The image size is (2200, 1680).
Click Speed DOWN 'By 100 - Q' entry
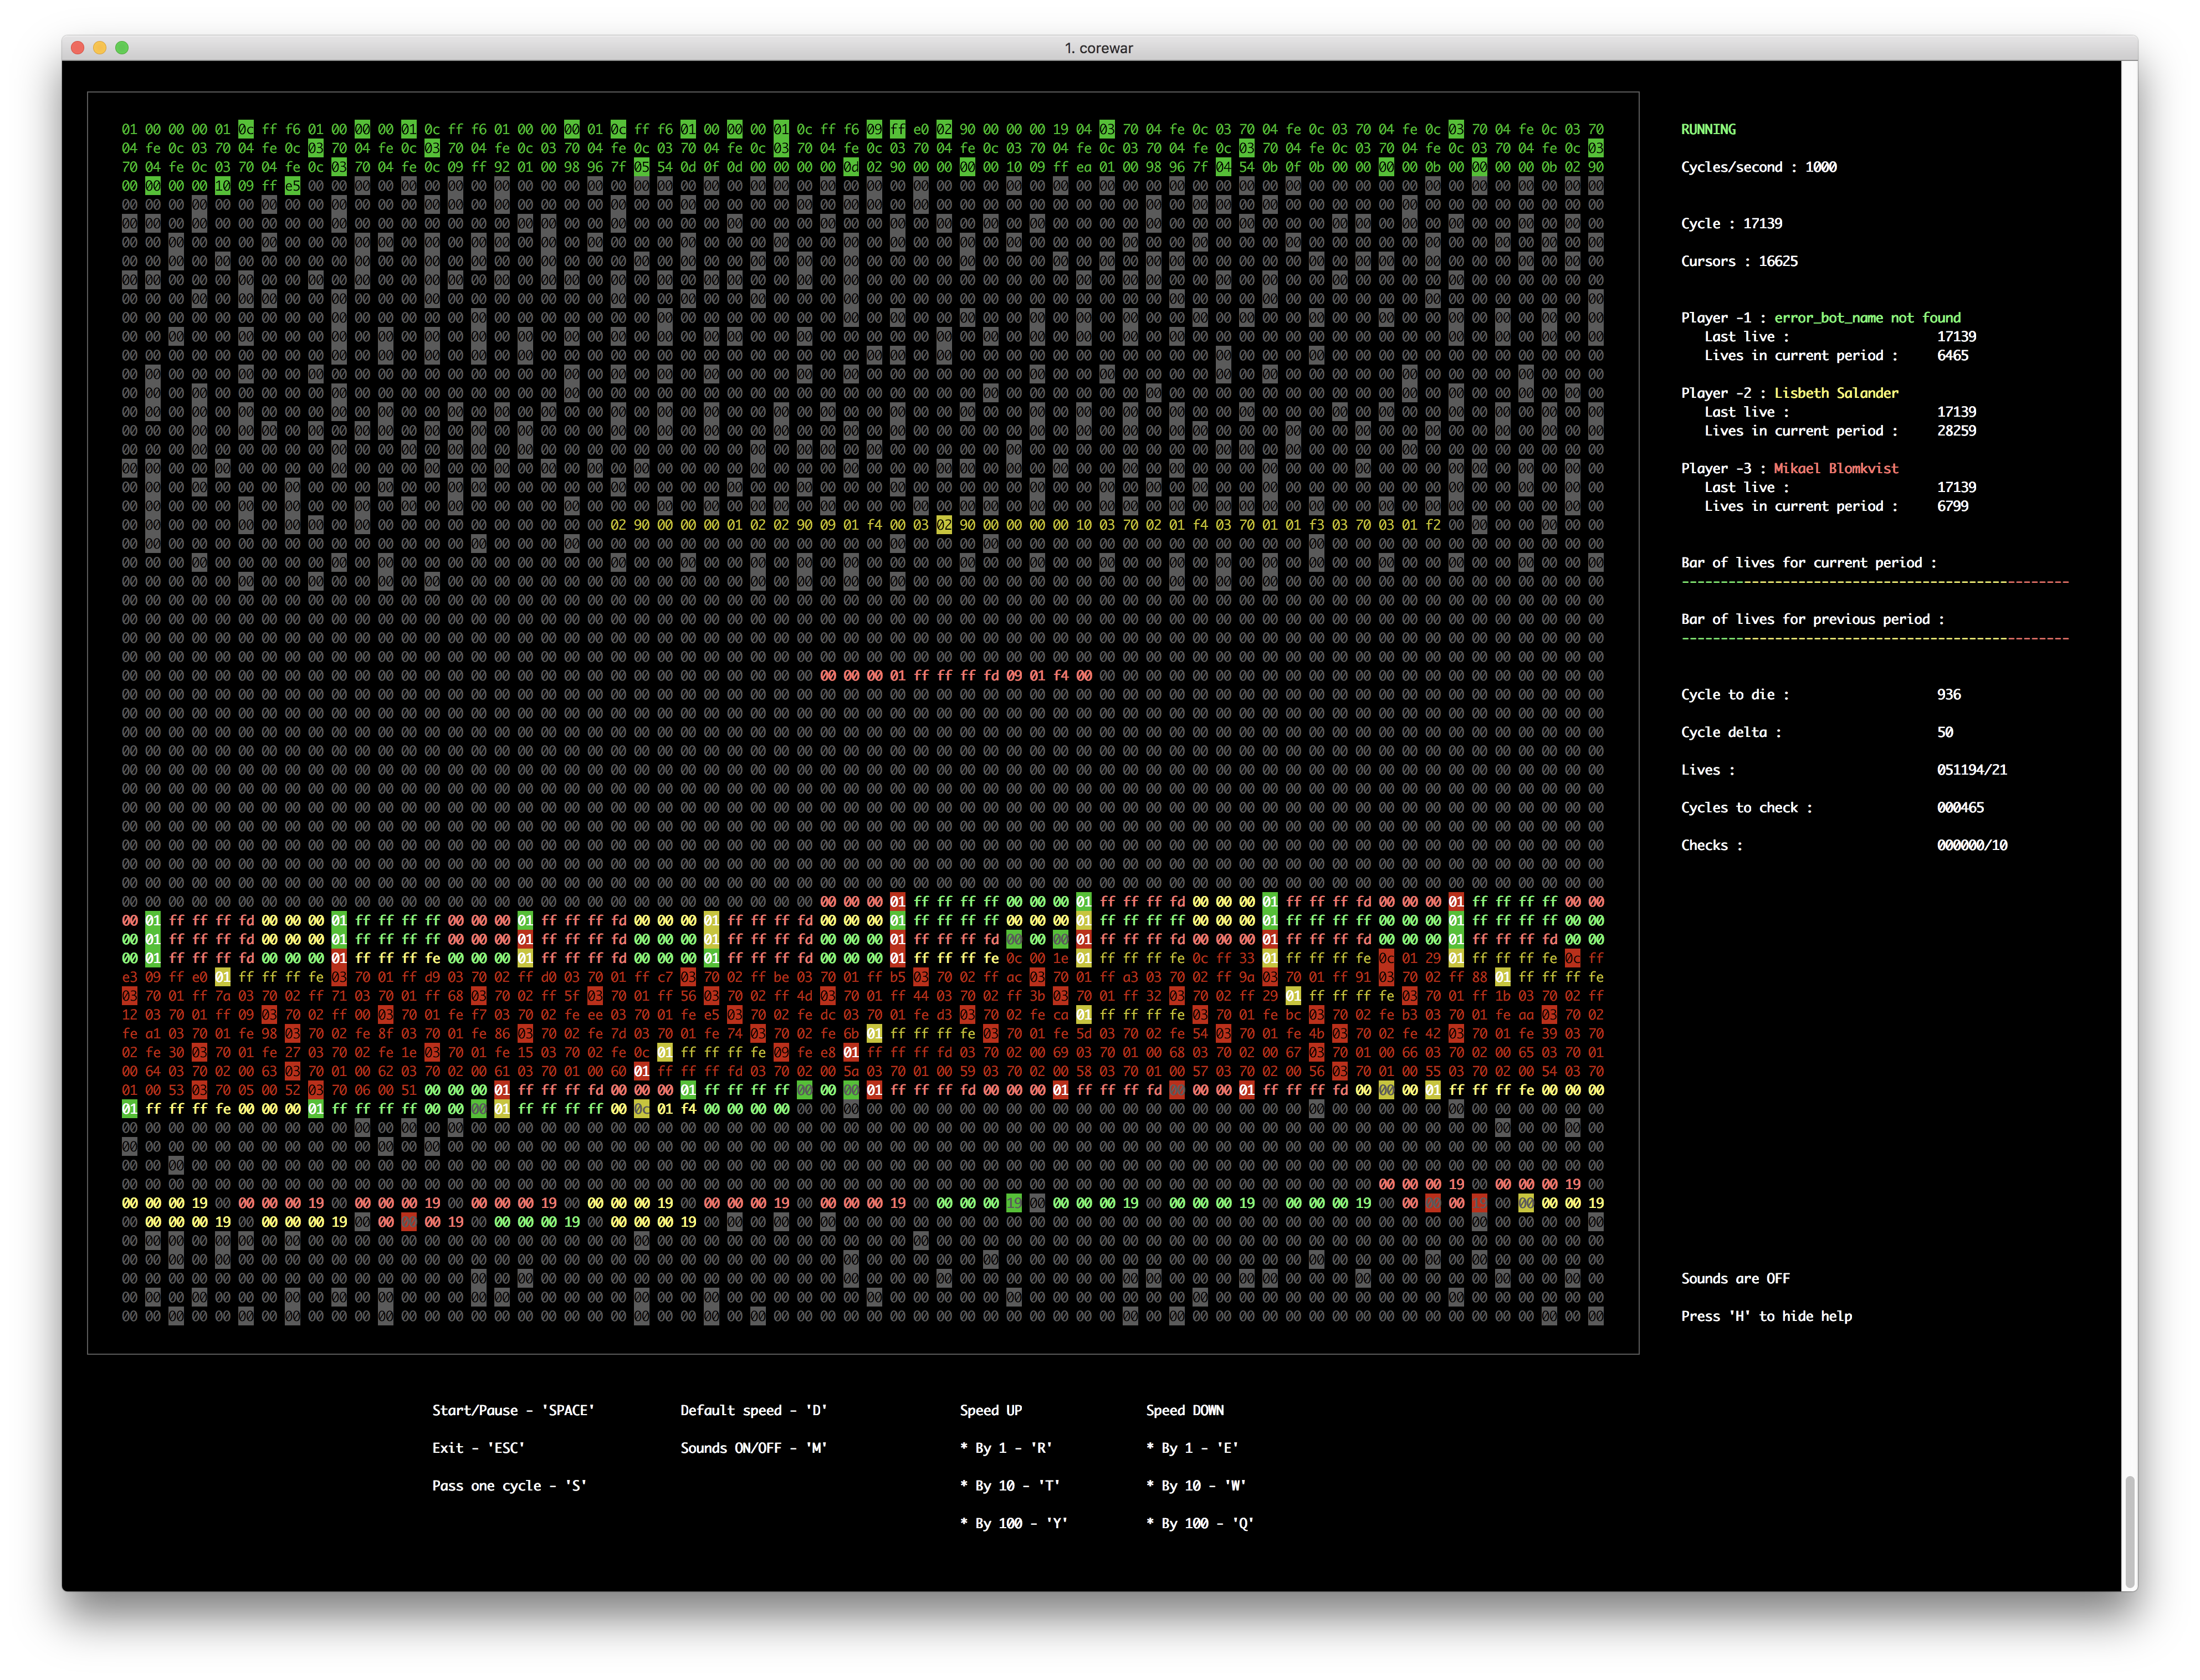point(1200,1524)
